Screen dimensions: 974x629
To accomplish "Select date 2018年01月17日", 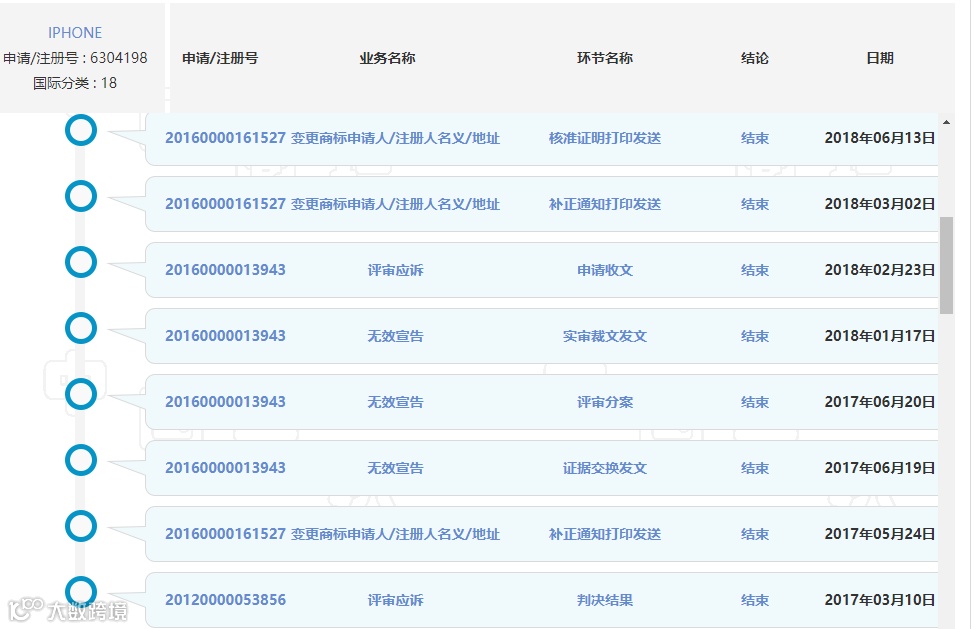I will pyautogui.click(x=880, y=336).
